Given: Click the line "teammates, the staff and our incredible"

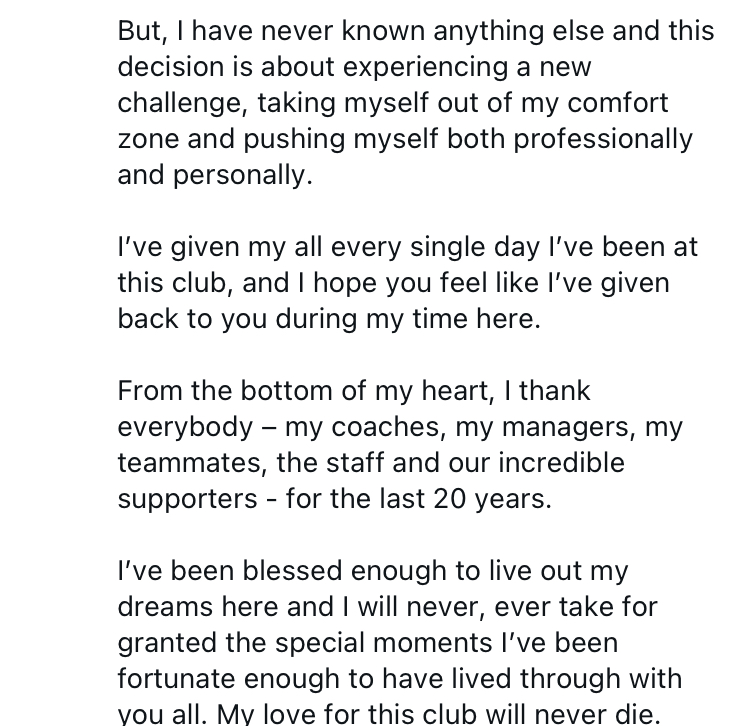Looking at the screenshot, I should [370, 463].
